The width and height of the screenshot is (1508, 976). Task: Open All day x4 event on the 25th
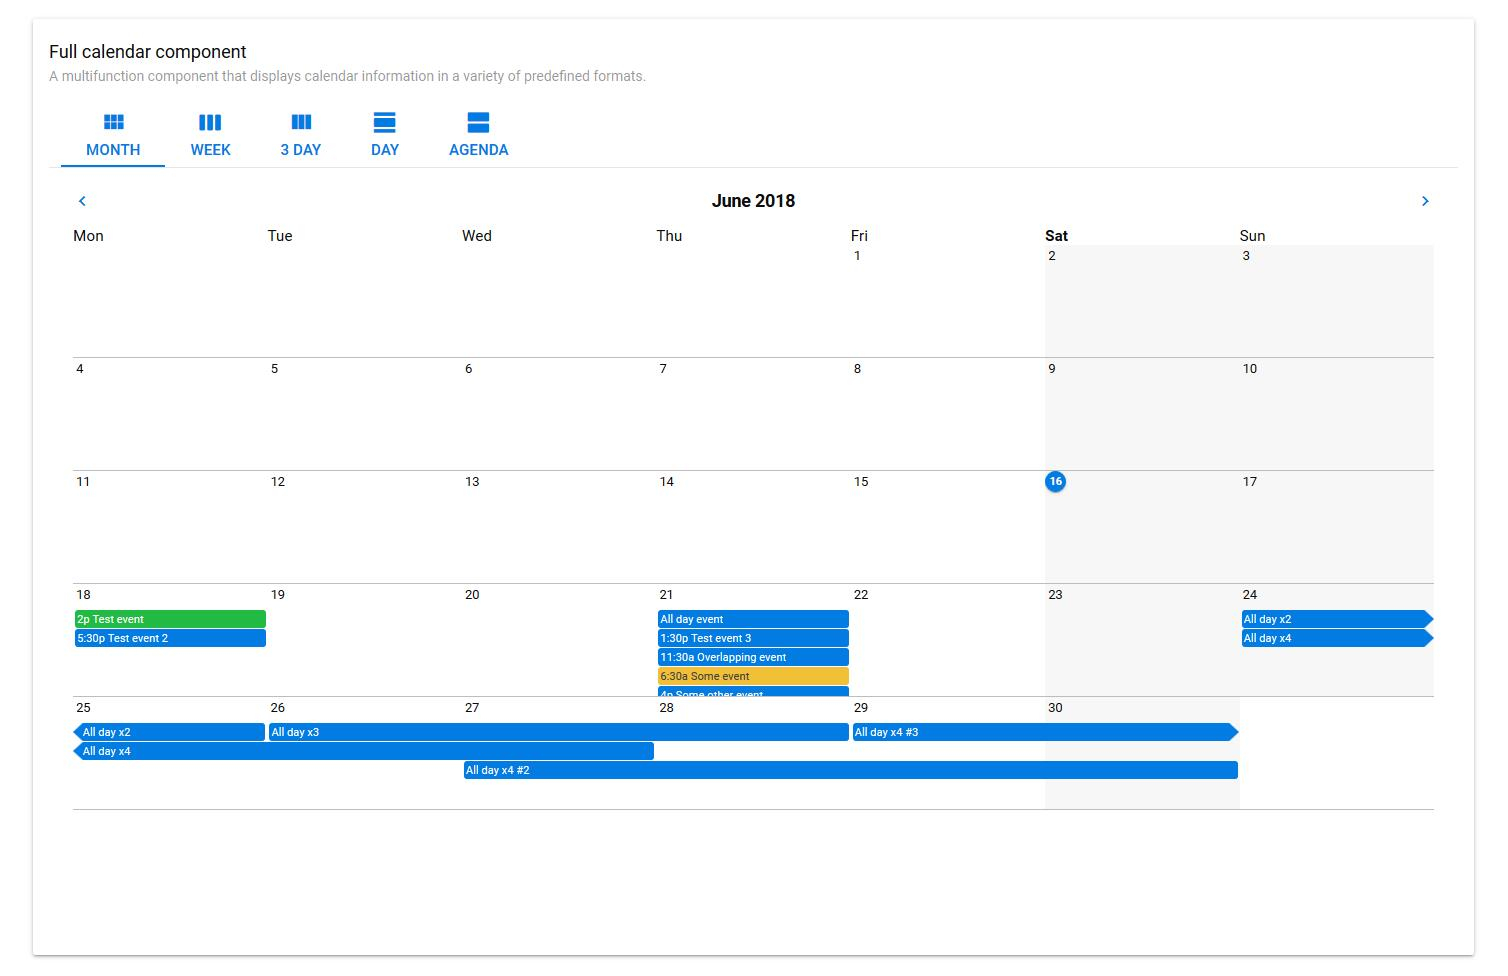coord(364,751)
